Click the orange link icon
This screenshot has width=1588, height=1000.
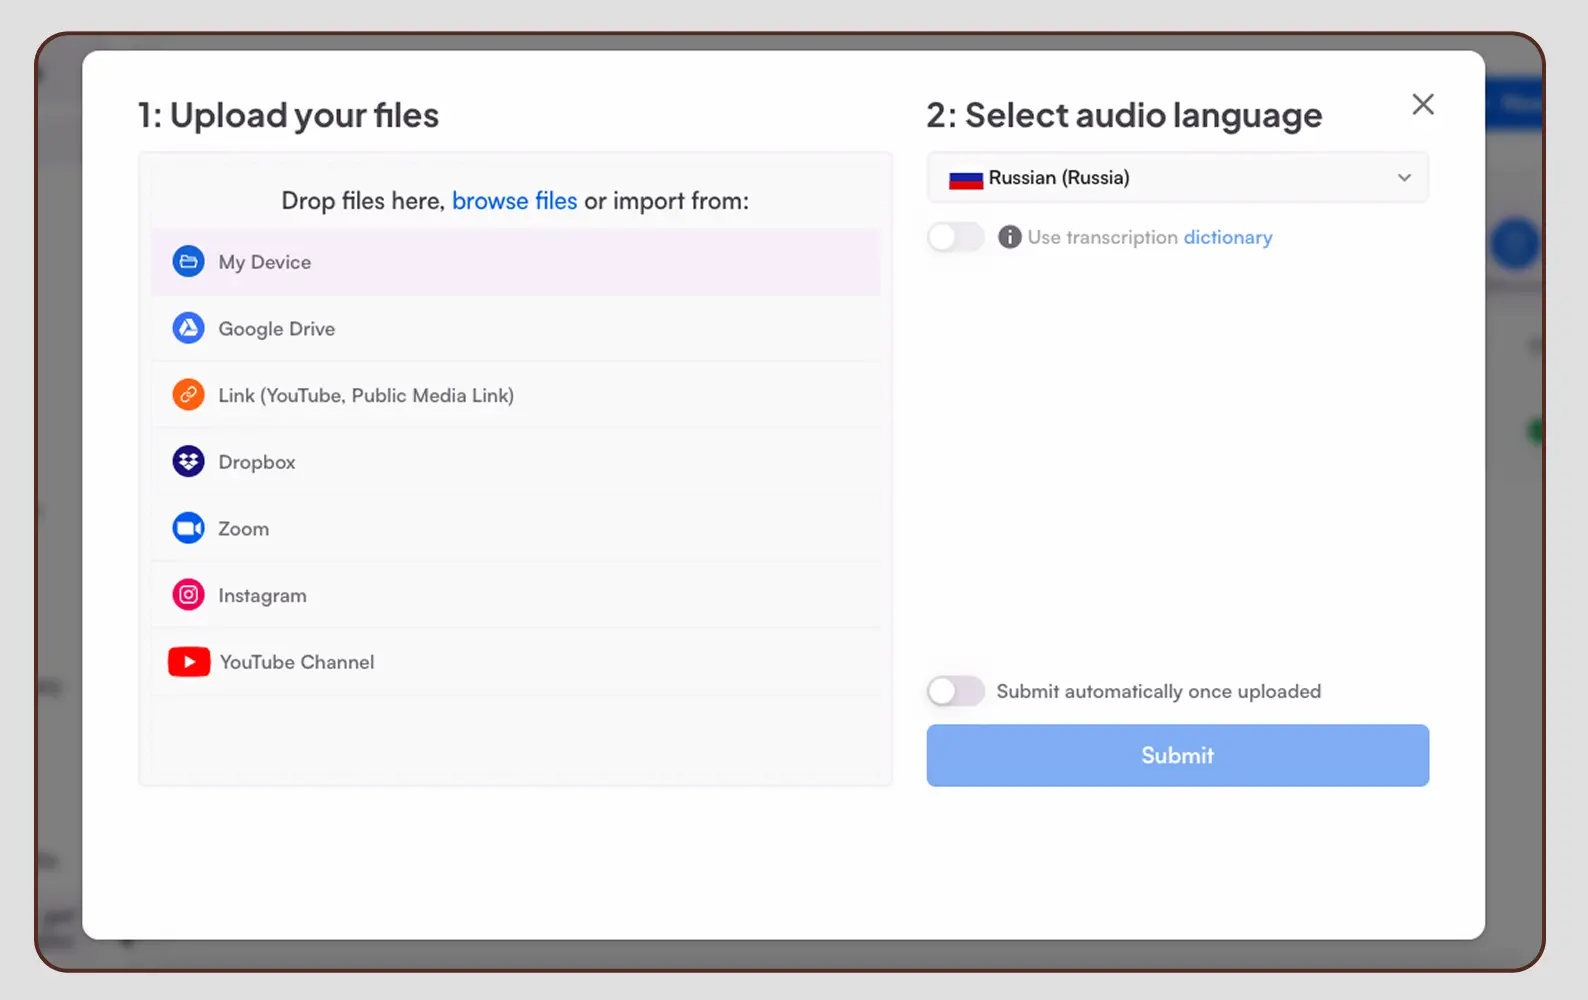tap(188, 395)
